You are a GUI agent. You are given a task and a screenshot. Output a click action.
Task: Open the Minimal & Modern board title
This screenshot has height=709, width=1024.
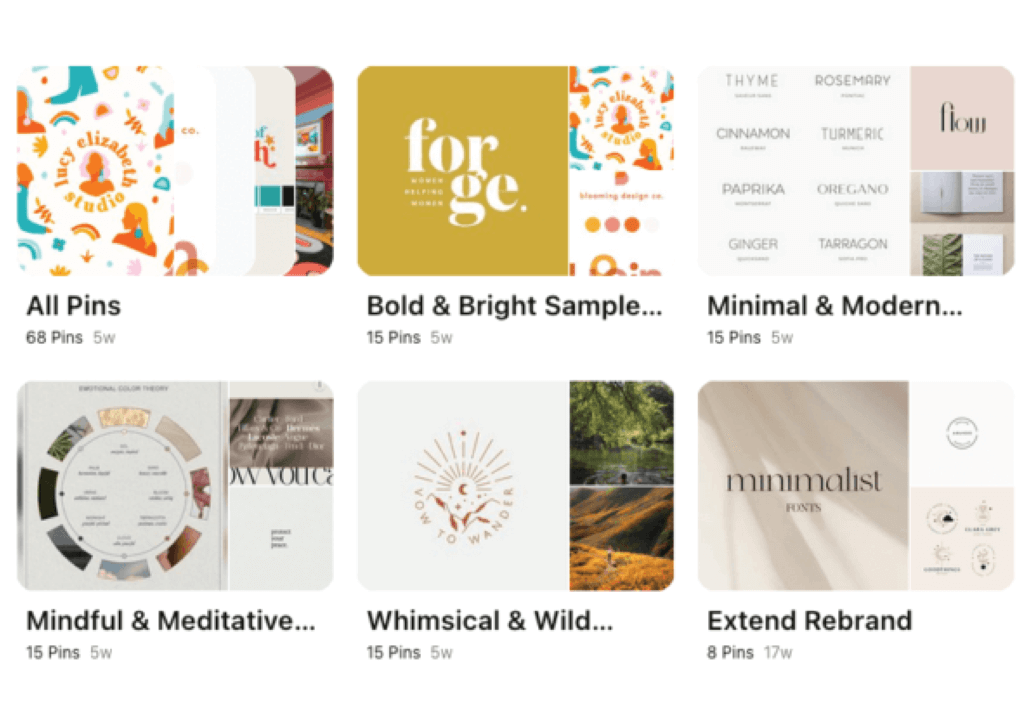point(835,306)
